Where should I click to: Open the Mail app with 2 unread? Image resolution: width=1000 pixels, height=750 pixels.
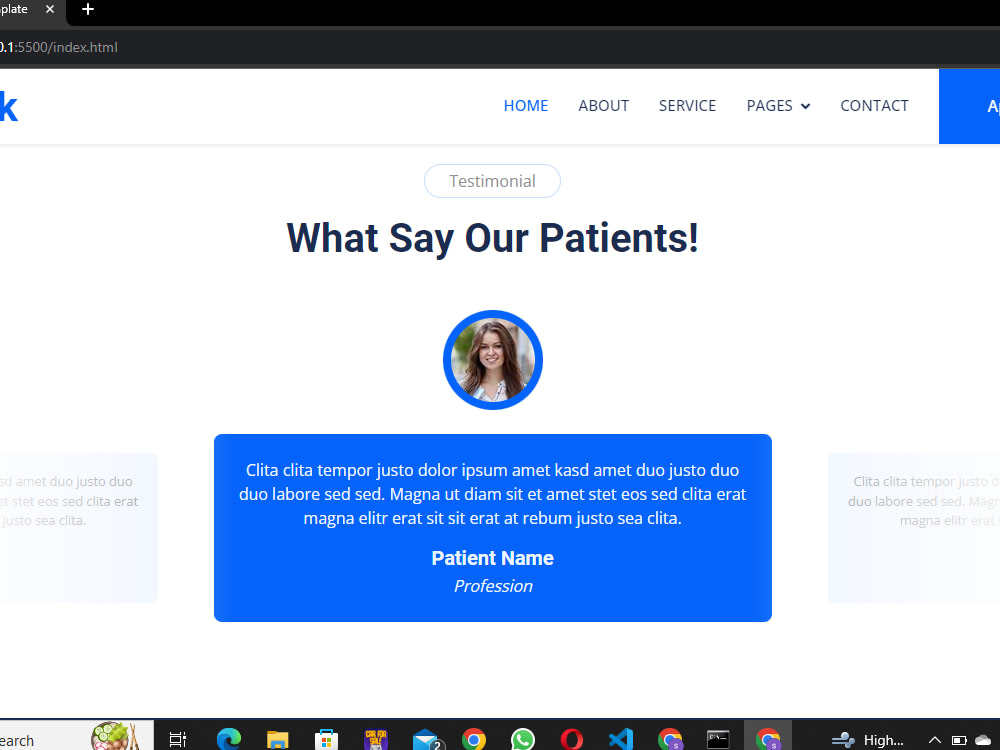click(427, 740)
